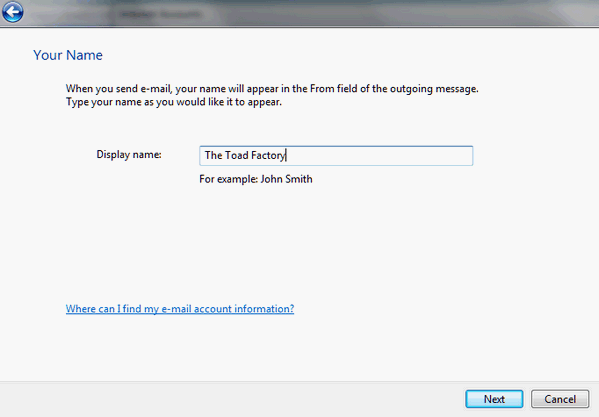
Task: Click the 'Your Name' page heading
Action: point(68,55)
